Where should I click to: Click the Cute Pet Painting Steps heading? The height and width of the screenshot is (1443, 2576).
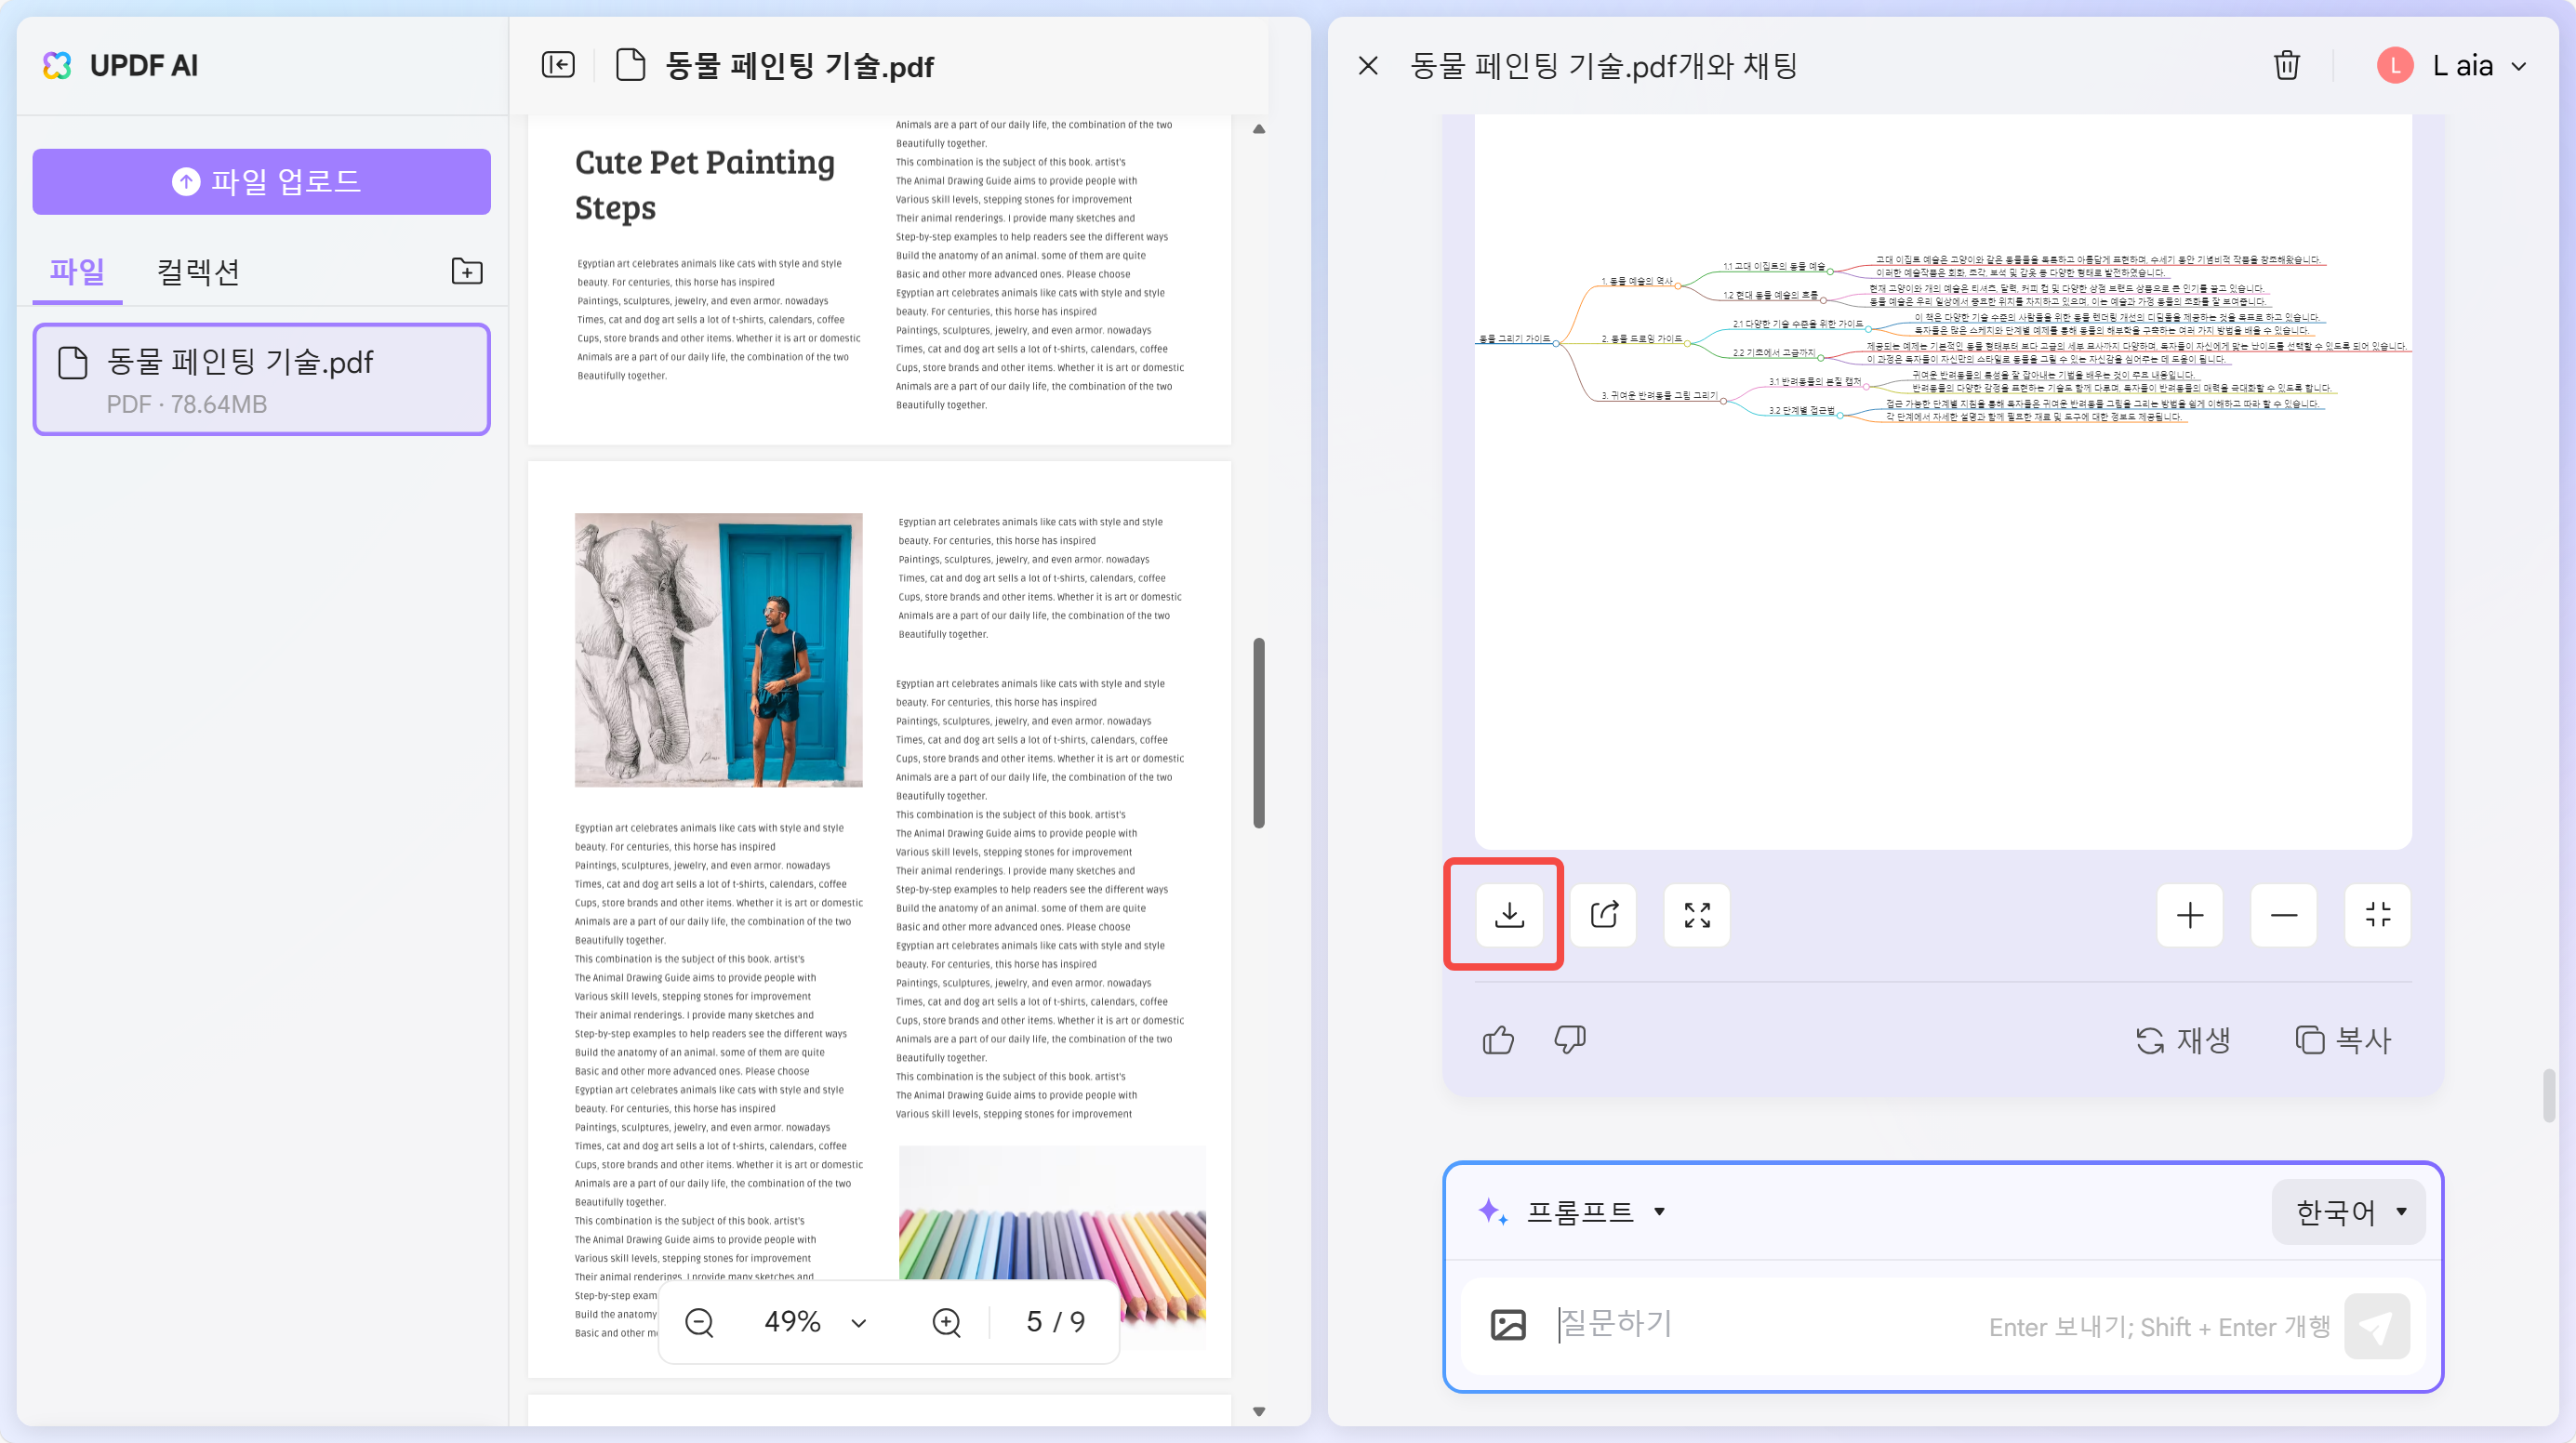pos(704,185)
